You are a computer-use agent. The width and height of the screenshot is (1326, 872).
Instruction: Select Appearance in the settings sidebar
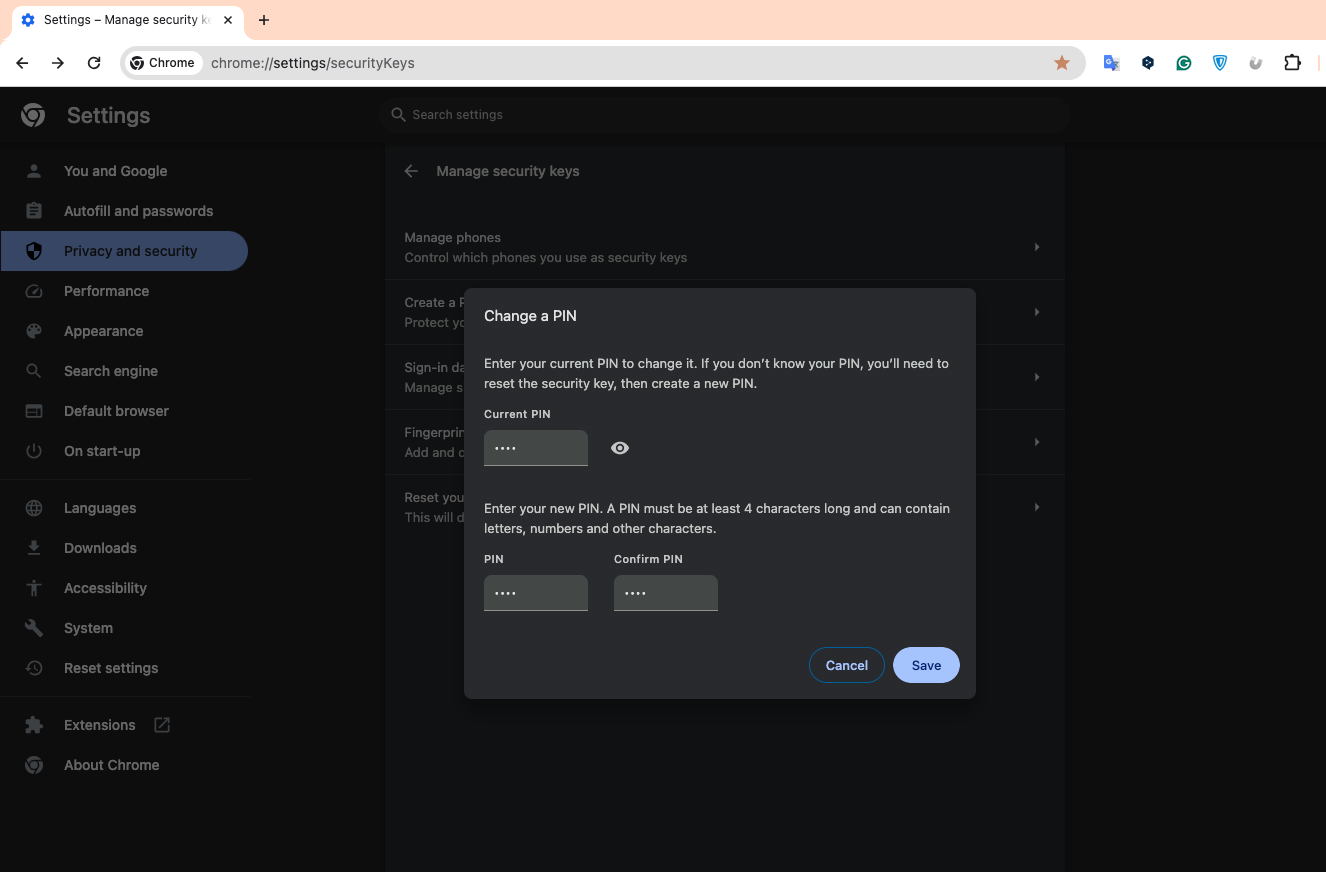pos(103,331)
